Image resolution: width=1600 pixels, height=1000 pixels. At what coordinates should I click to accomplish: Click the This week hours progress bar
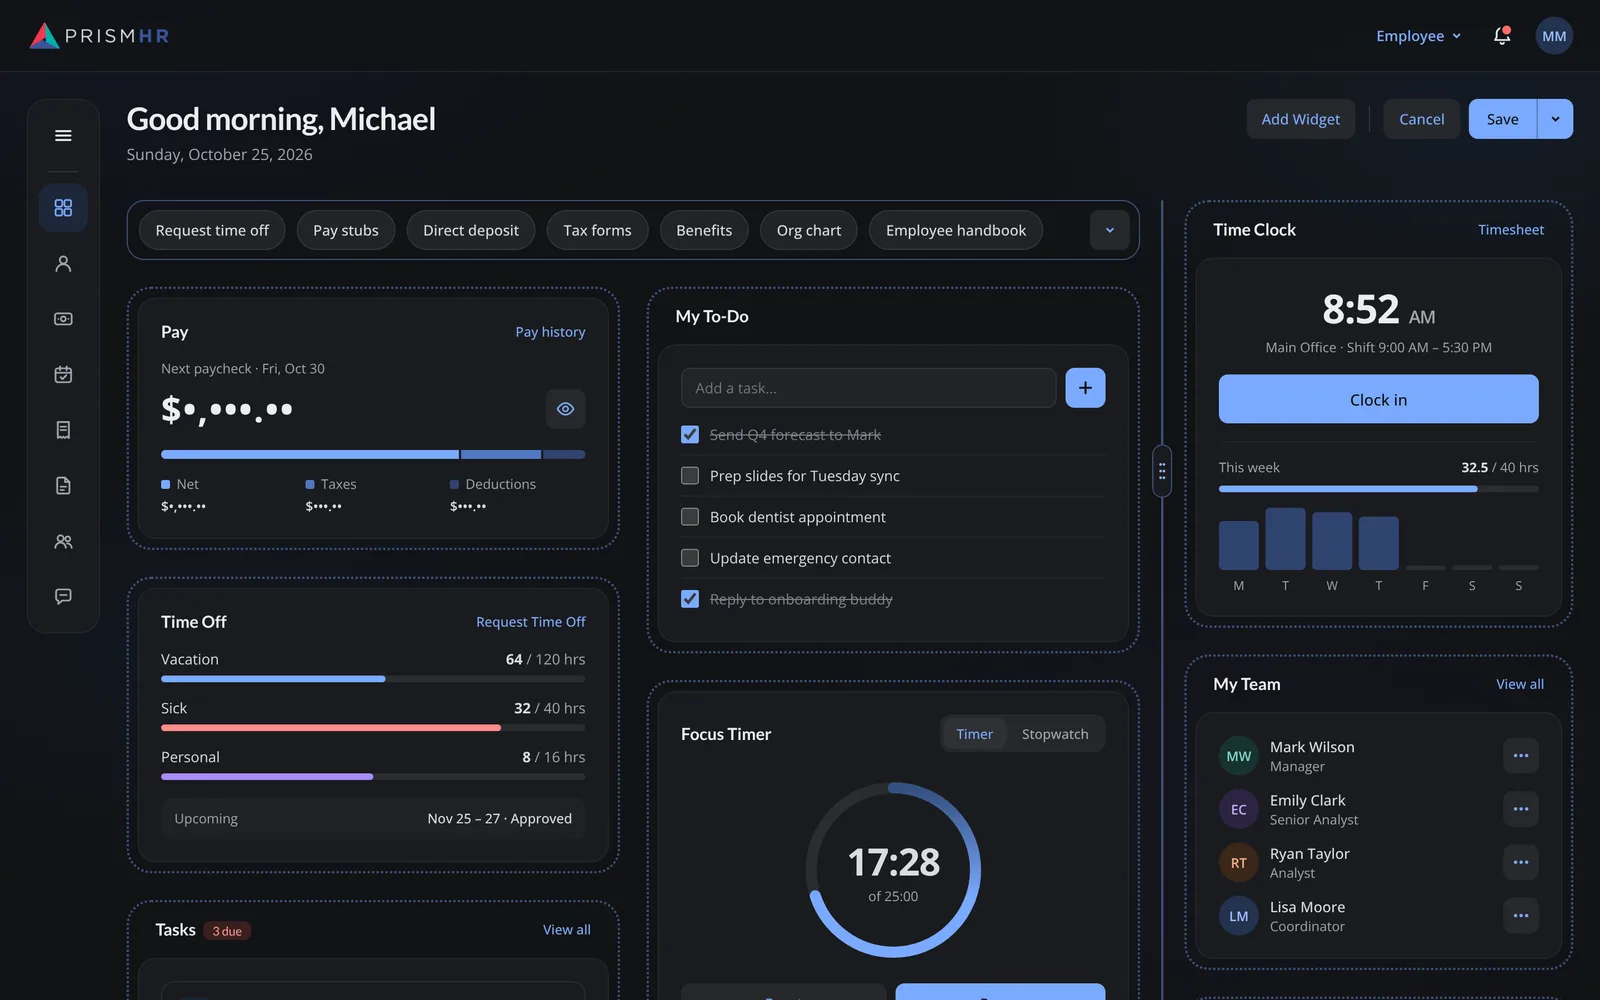(1378, 489)
